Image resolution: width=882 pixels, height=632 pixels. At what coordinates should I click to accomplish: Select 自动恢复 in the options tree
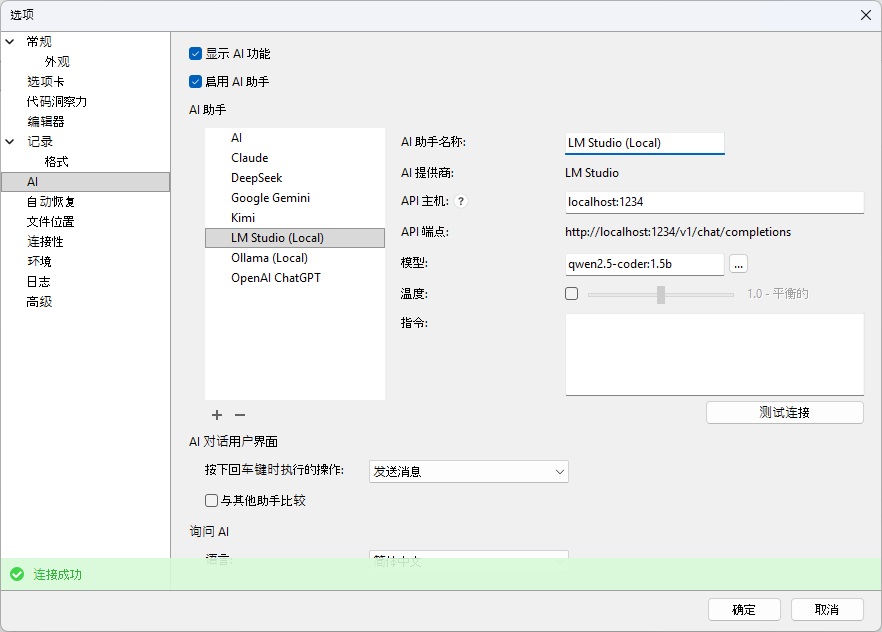(x=51, y=202)
